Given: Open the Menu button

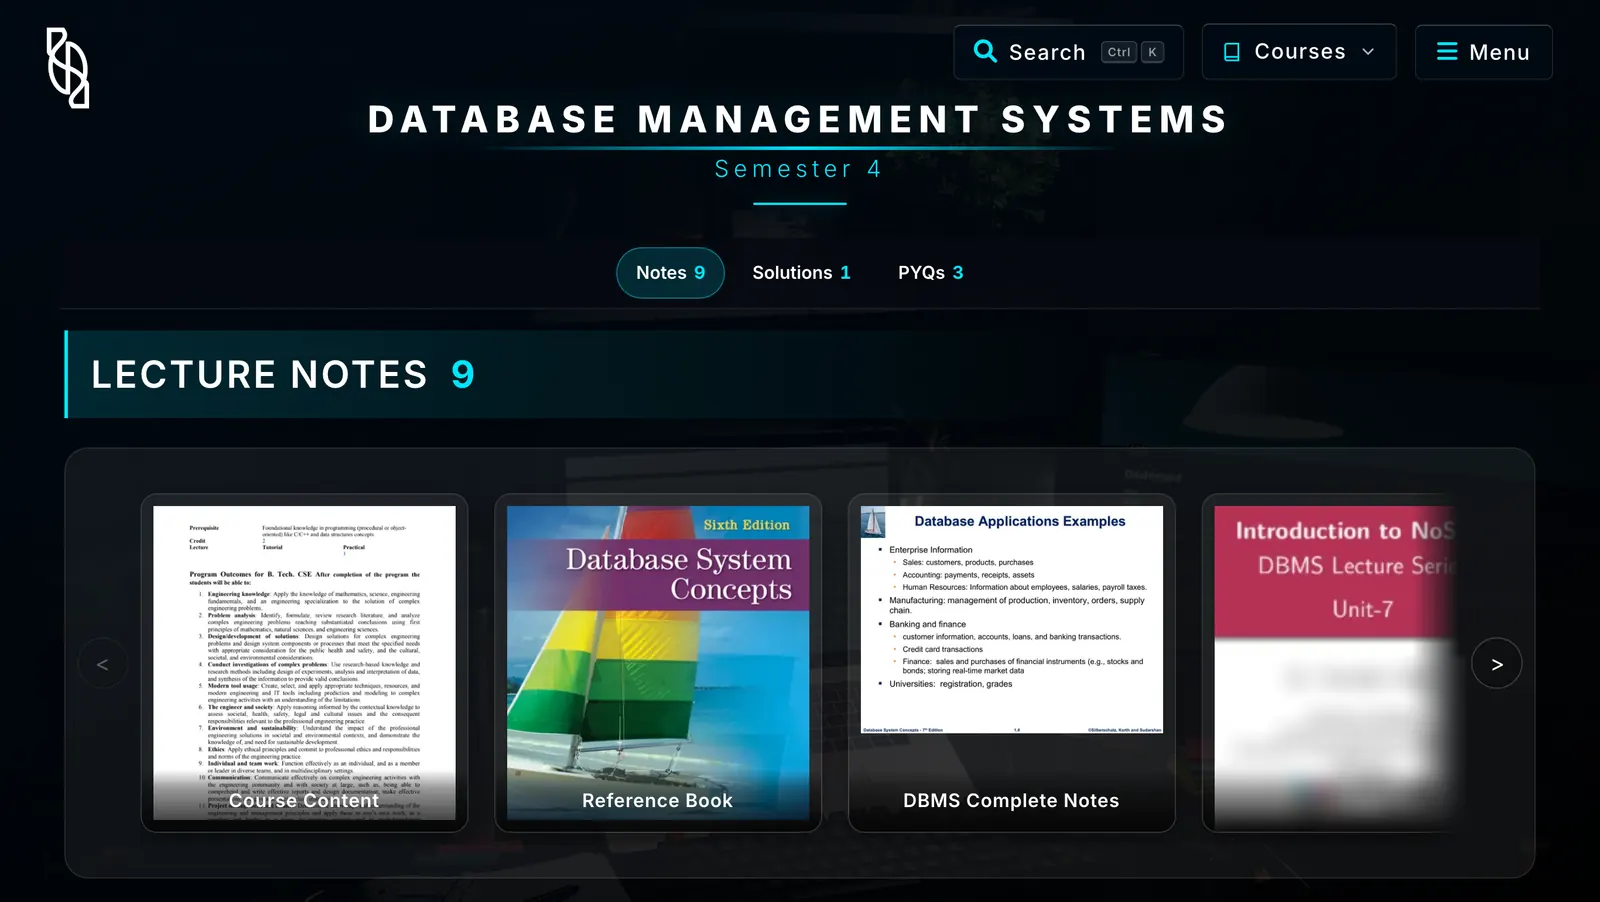Looking at the screenshot, I should [1483, 52].
